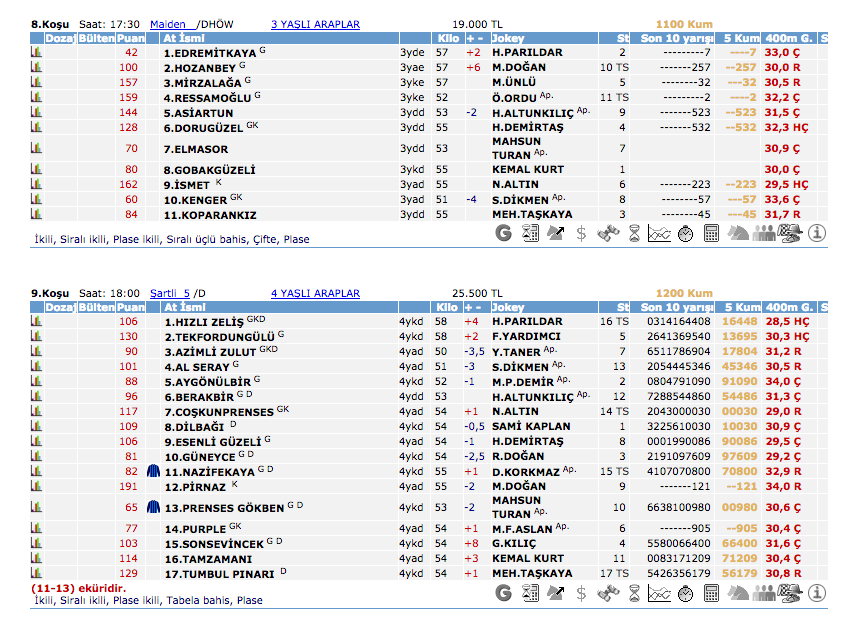Open the Maiden race type link
The height and width of the screenshot is (629, 859).
click(170, 24)
